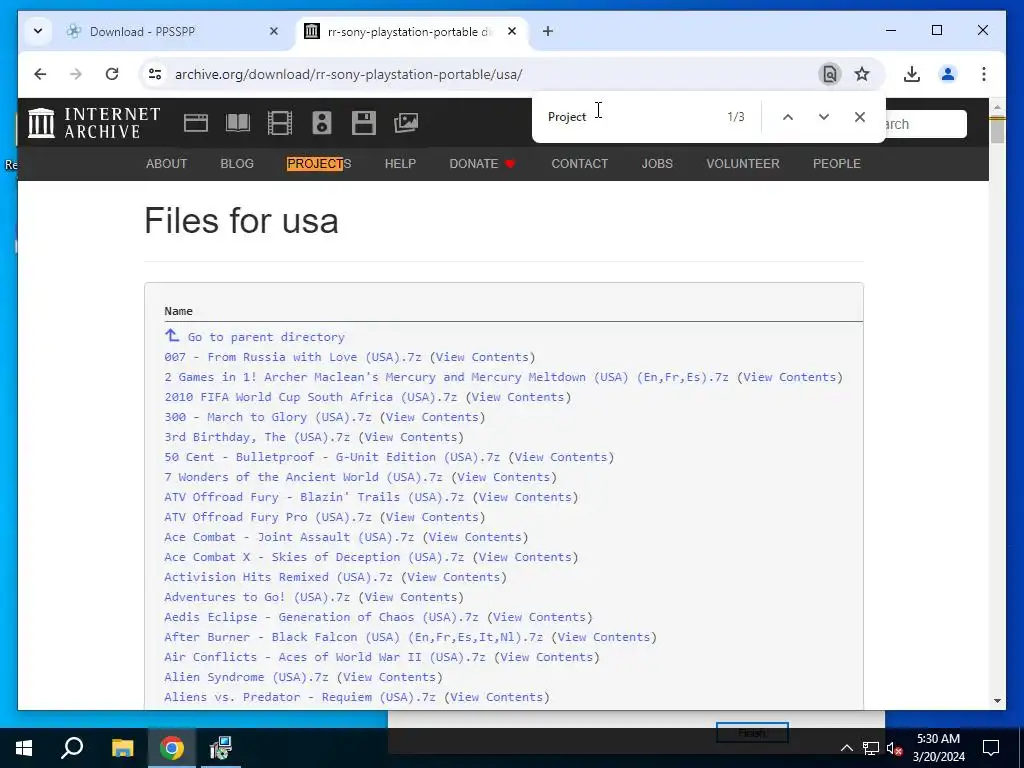The image size is (1024, 768).
Task: View site information icon in address bar
Action: point(155,74)
